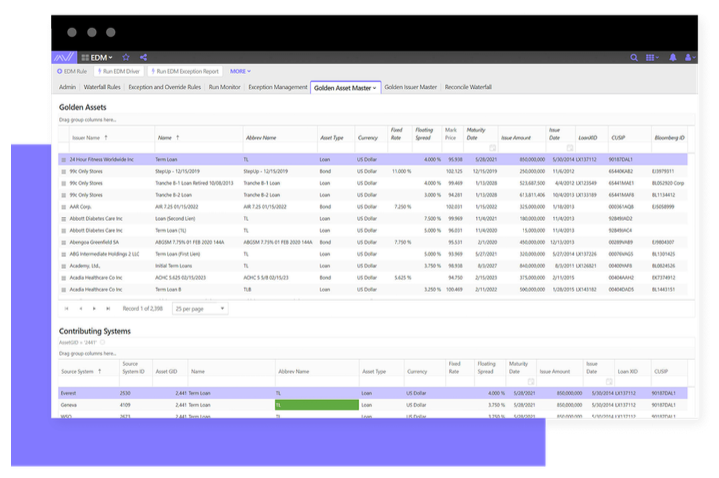
Task: Tick the checkbox for AAR Corp. row
Action: [64, 207]
